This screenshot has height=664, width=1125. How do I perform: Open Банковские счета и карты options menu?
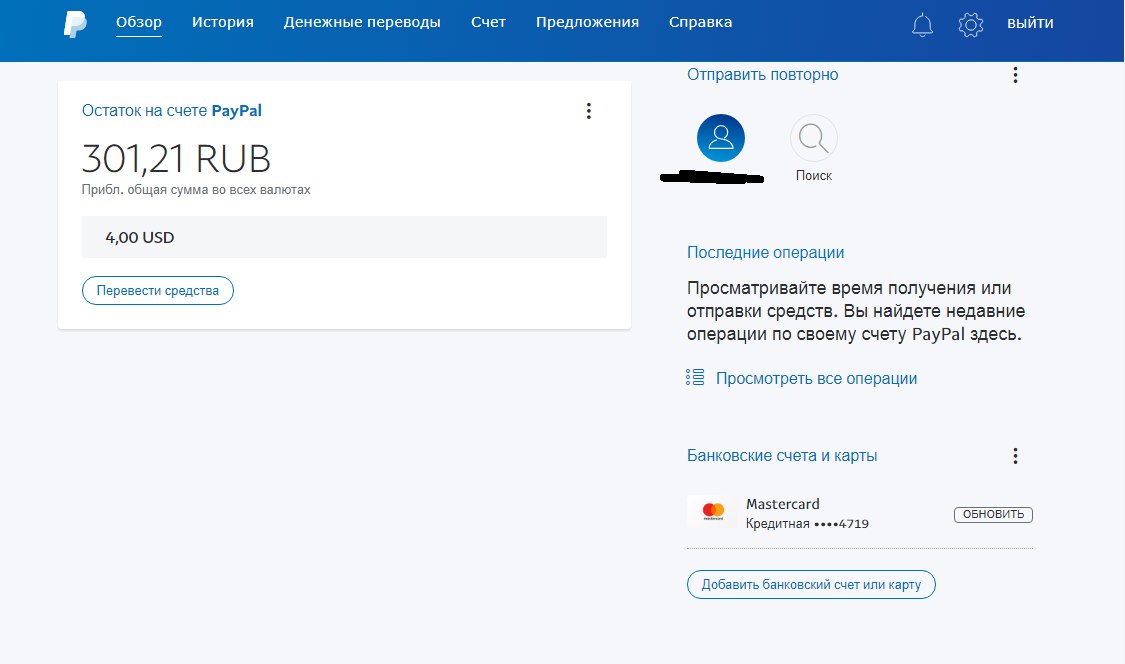click(x=1015, y=456)
